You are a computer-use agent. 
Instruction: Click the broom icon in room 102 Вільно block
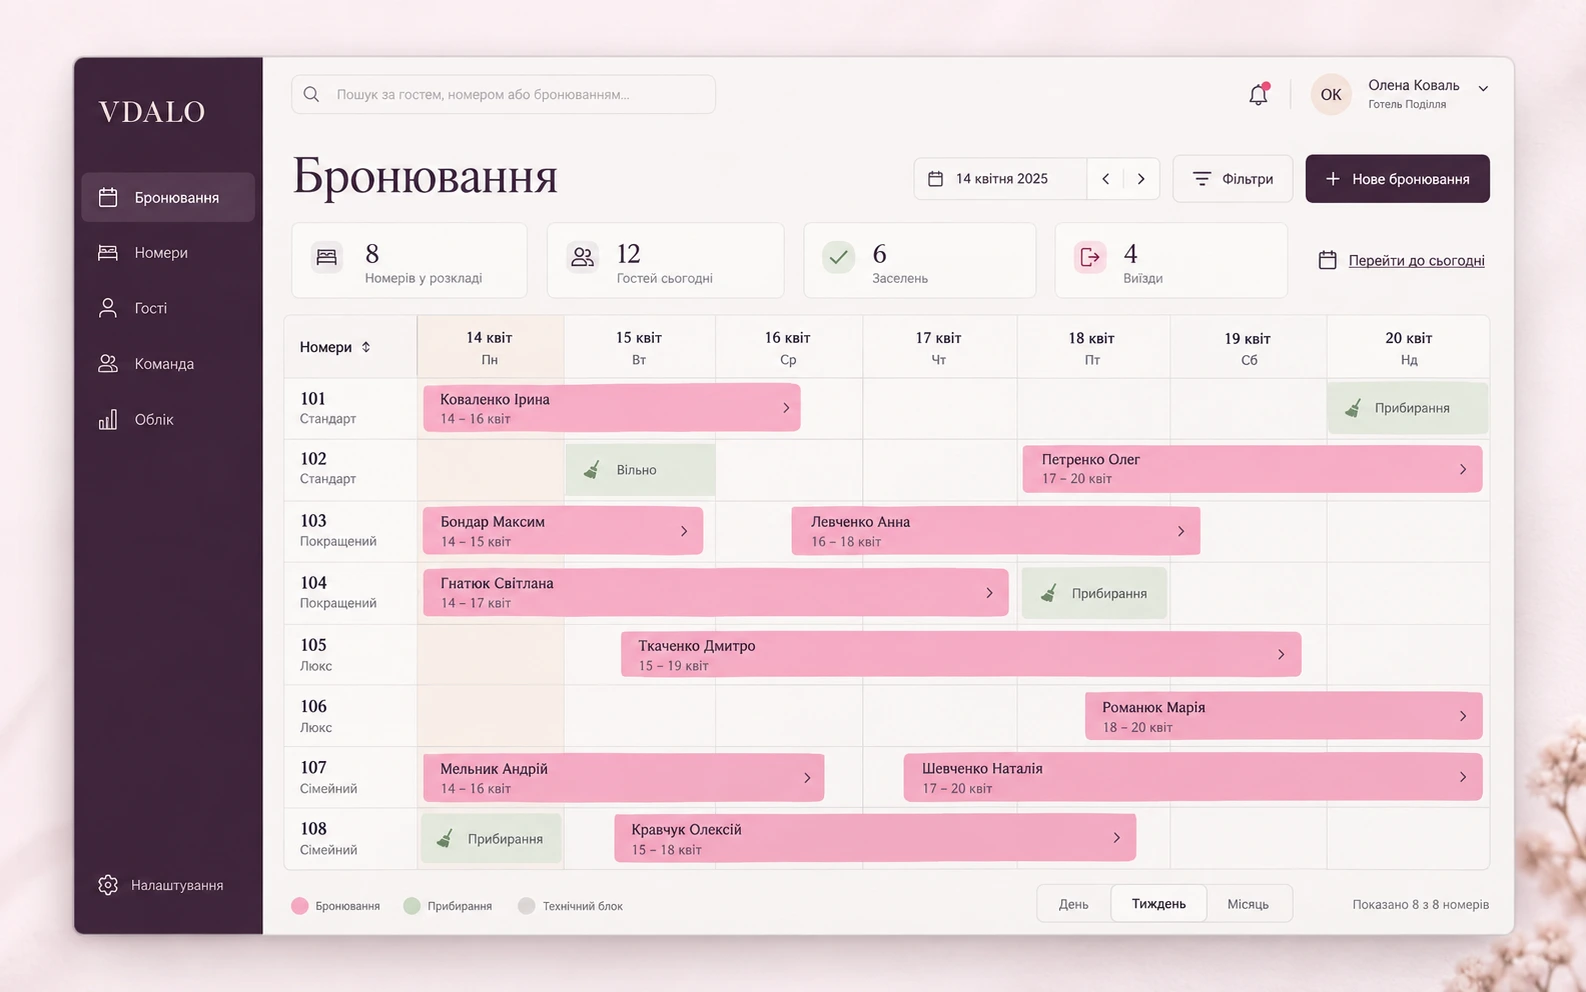[x=592, y=469]
